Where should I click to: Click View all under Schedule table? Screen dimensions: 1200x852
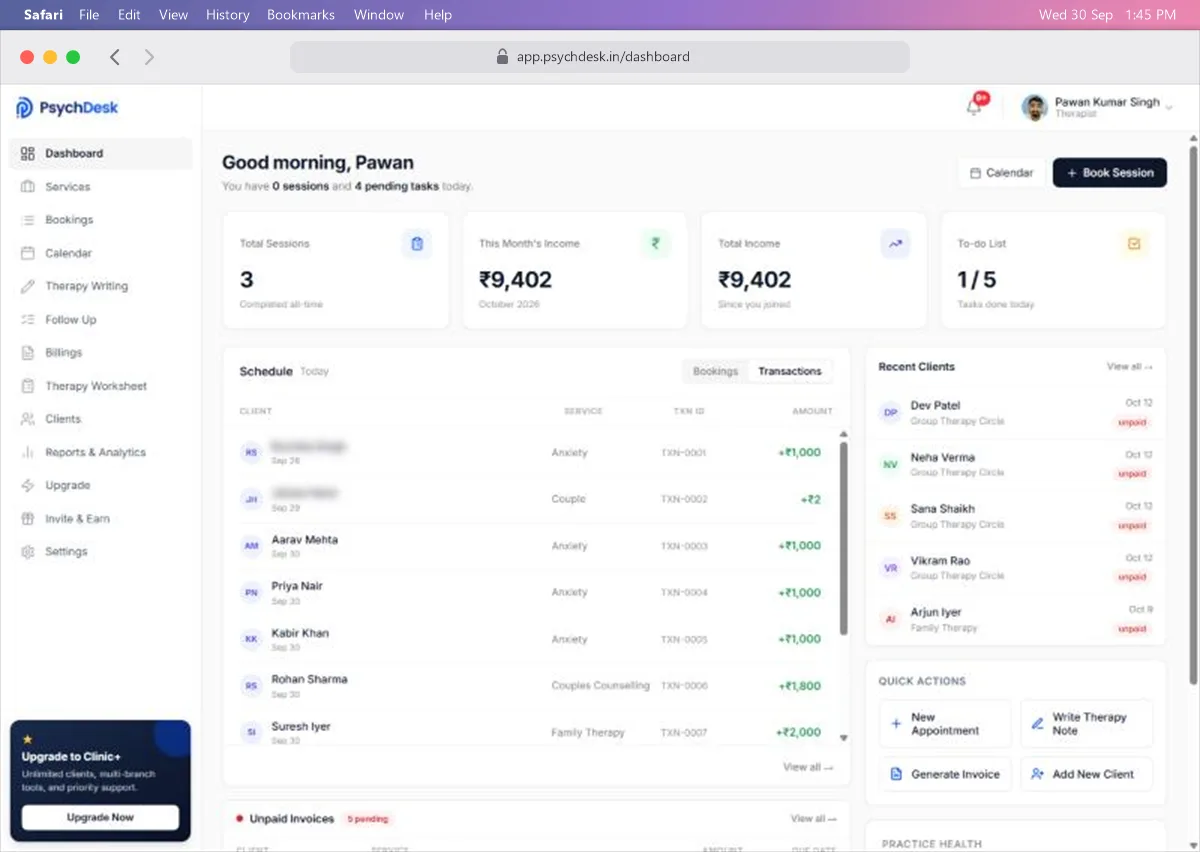[x=808, y=767]
